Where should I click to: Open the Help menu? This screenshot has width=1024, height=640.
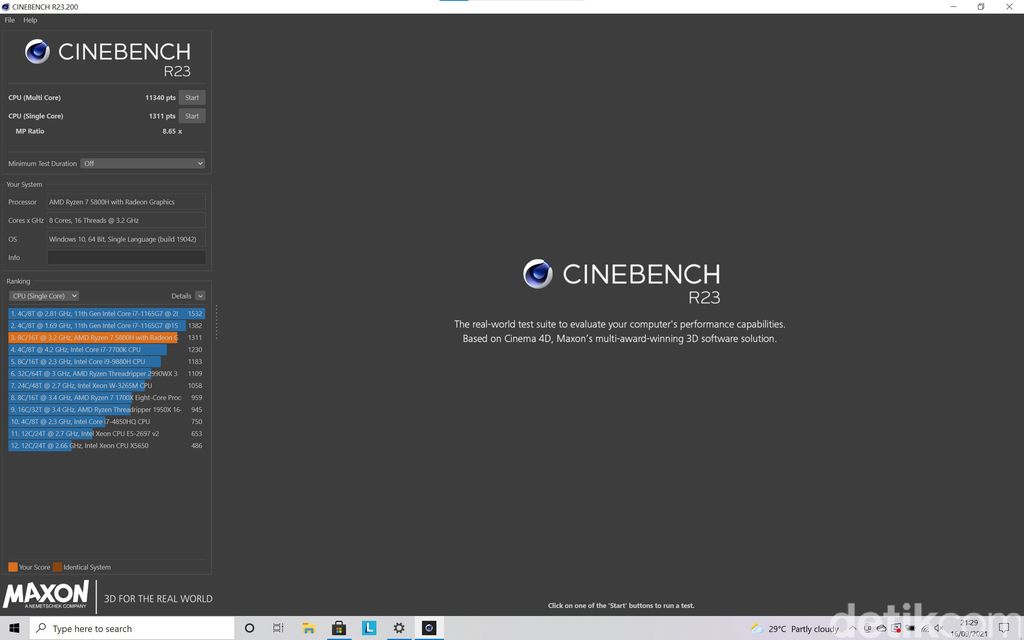pos(30,20)
